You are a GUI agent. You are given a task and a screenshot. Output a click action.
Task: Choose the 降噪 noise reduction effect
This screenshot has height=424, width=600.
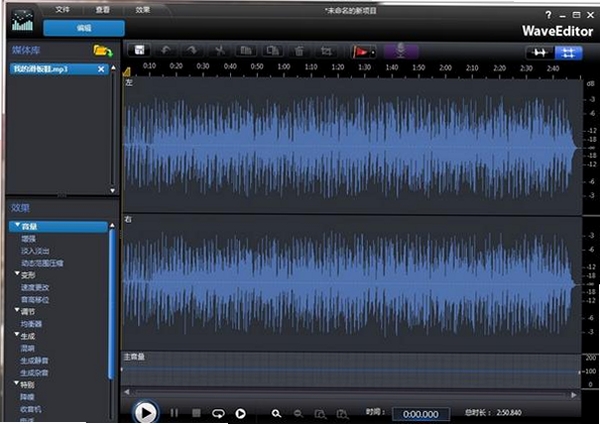[x=27, y=397]
